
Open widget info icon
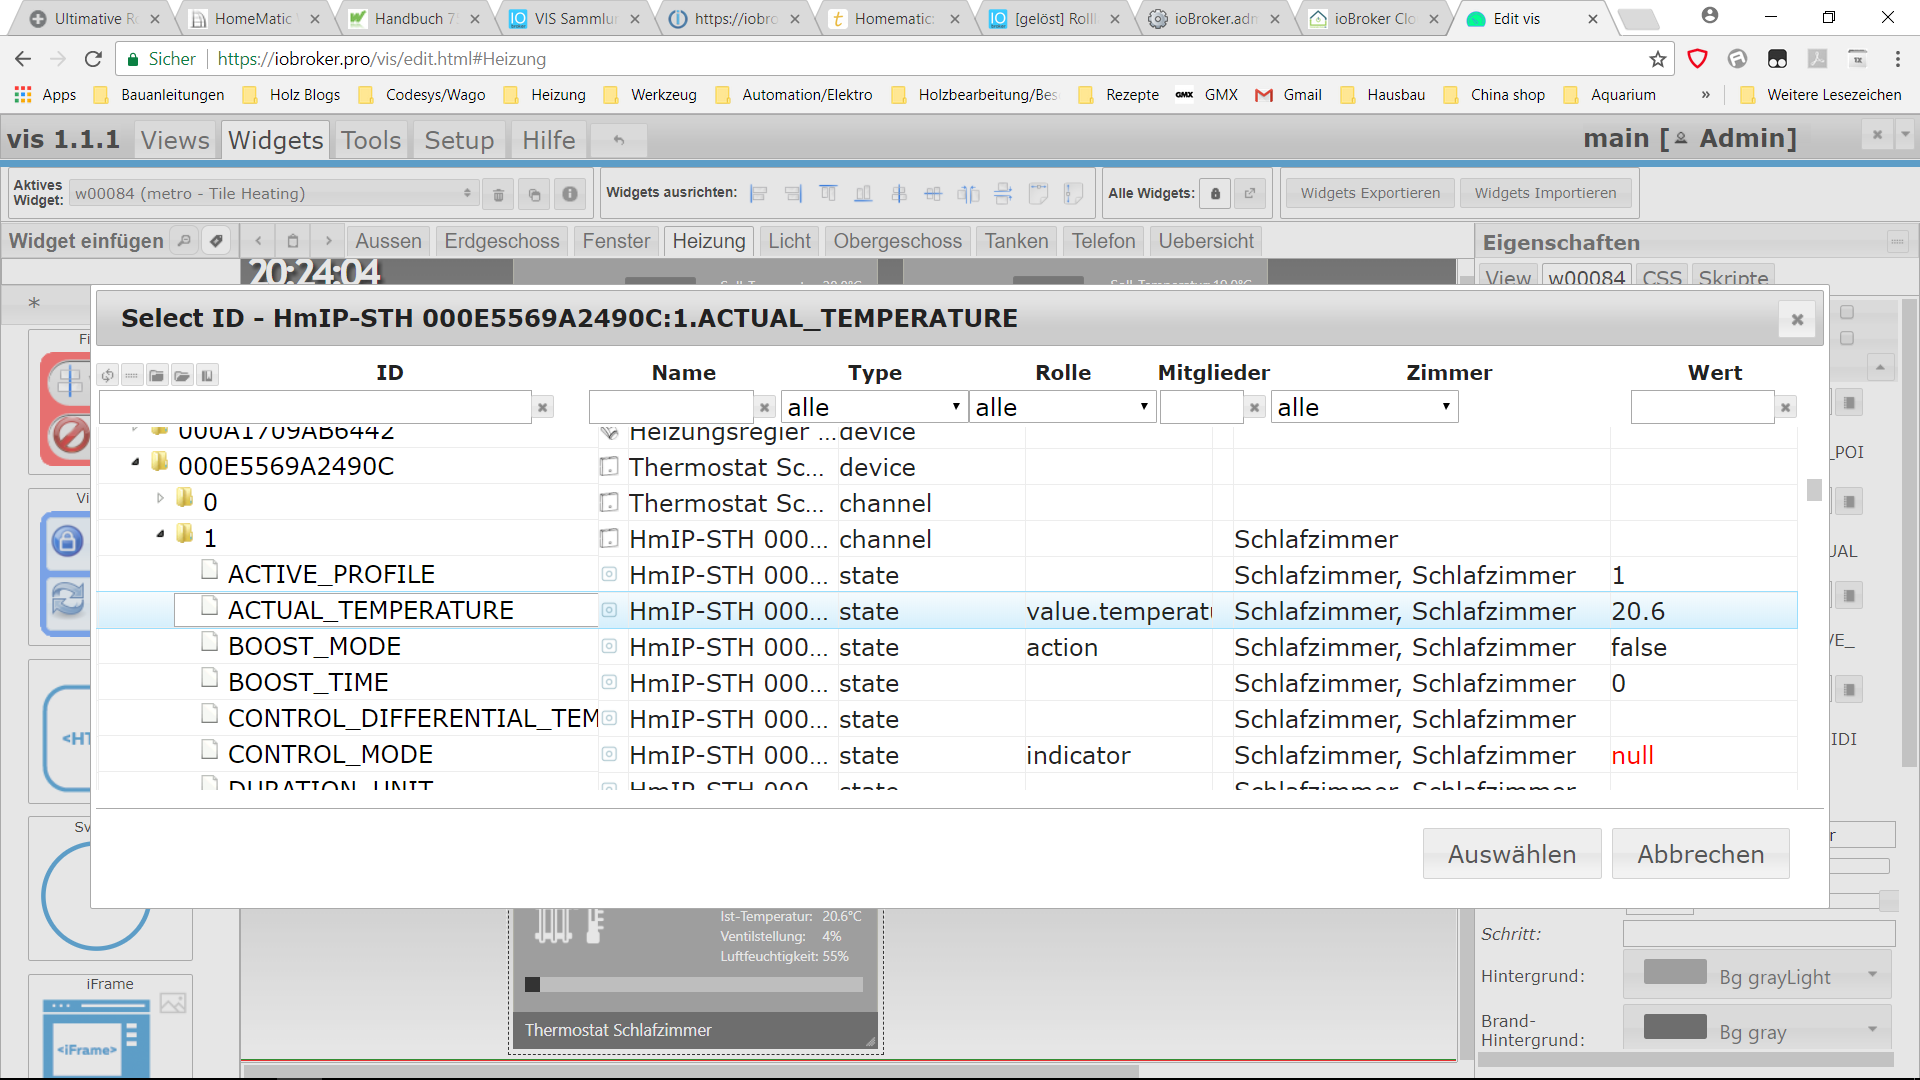point(570,194)
